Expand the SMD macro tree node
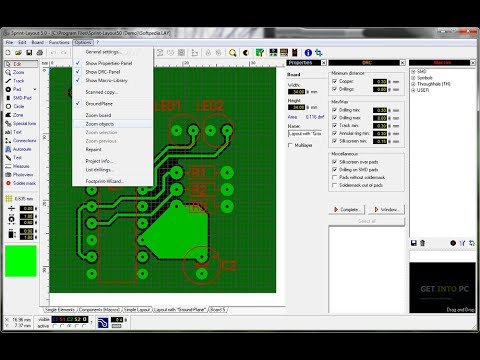Viewport: 480px width, 360px height. pos(413,72)
